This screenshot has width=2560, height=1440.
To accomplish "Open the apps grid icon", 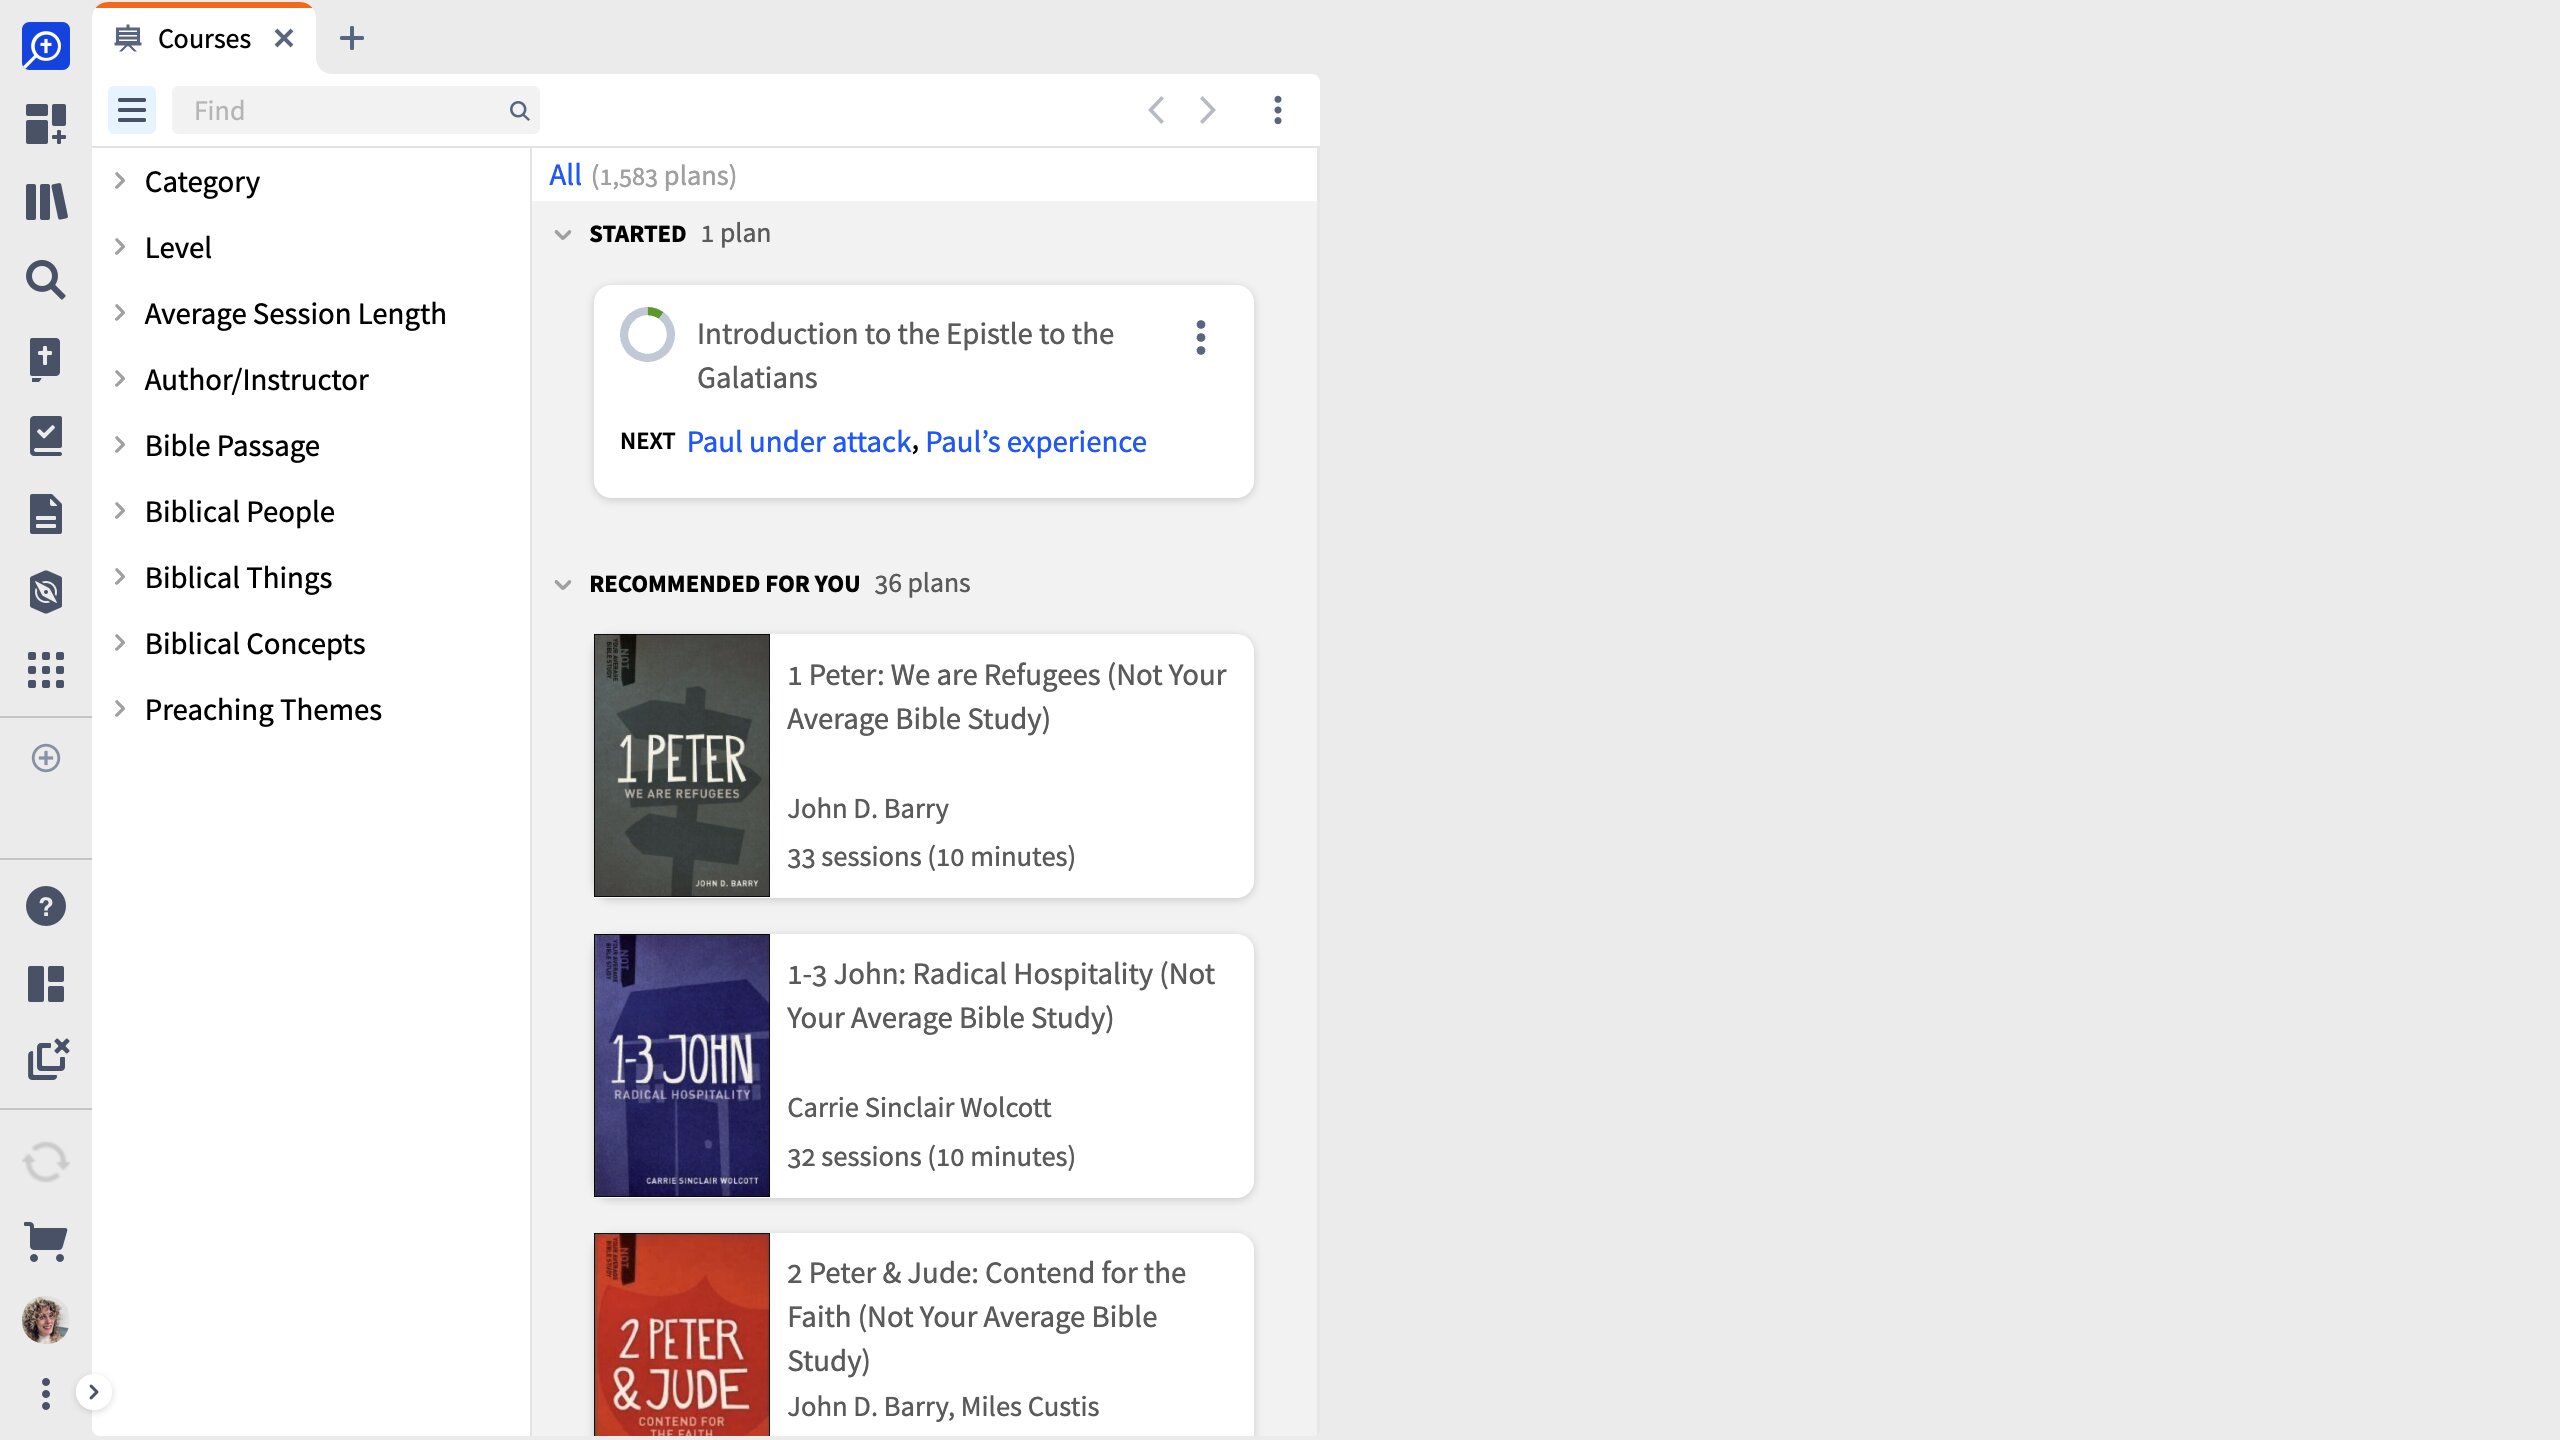I will pyautogui.click(x=46, y=670).
